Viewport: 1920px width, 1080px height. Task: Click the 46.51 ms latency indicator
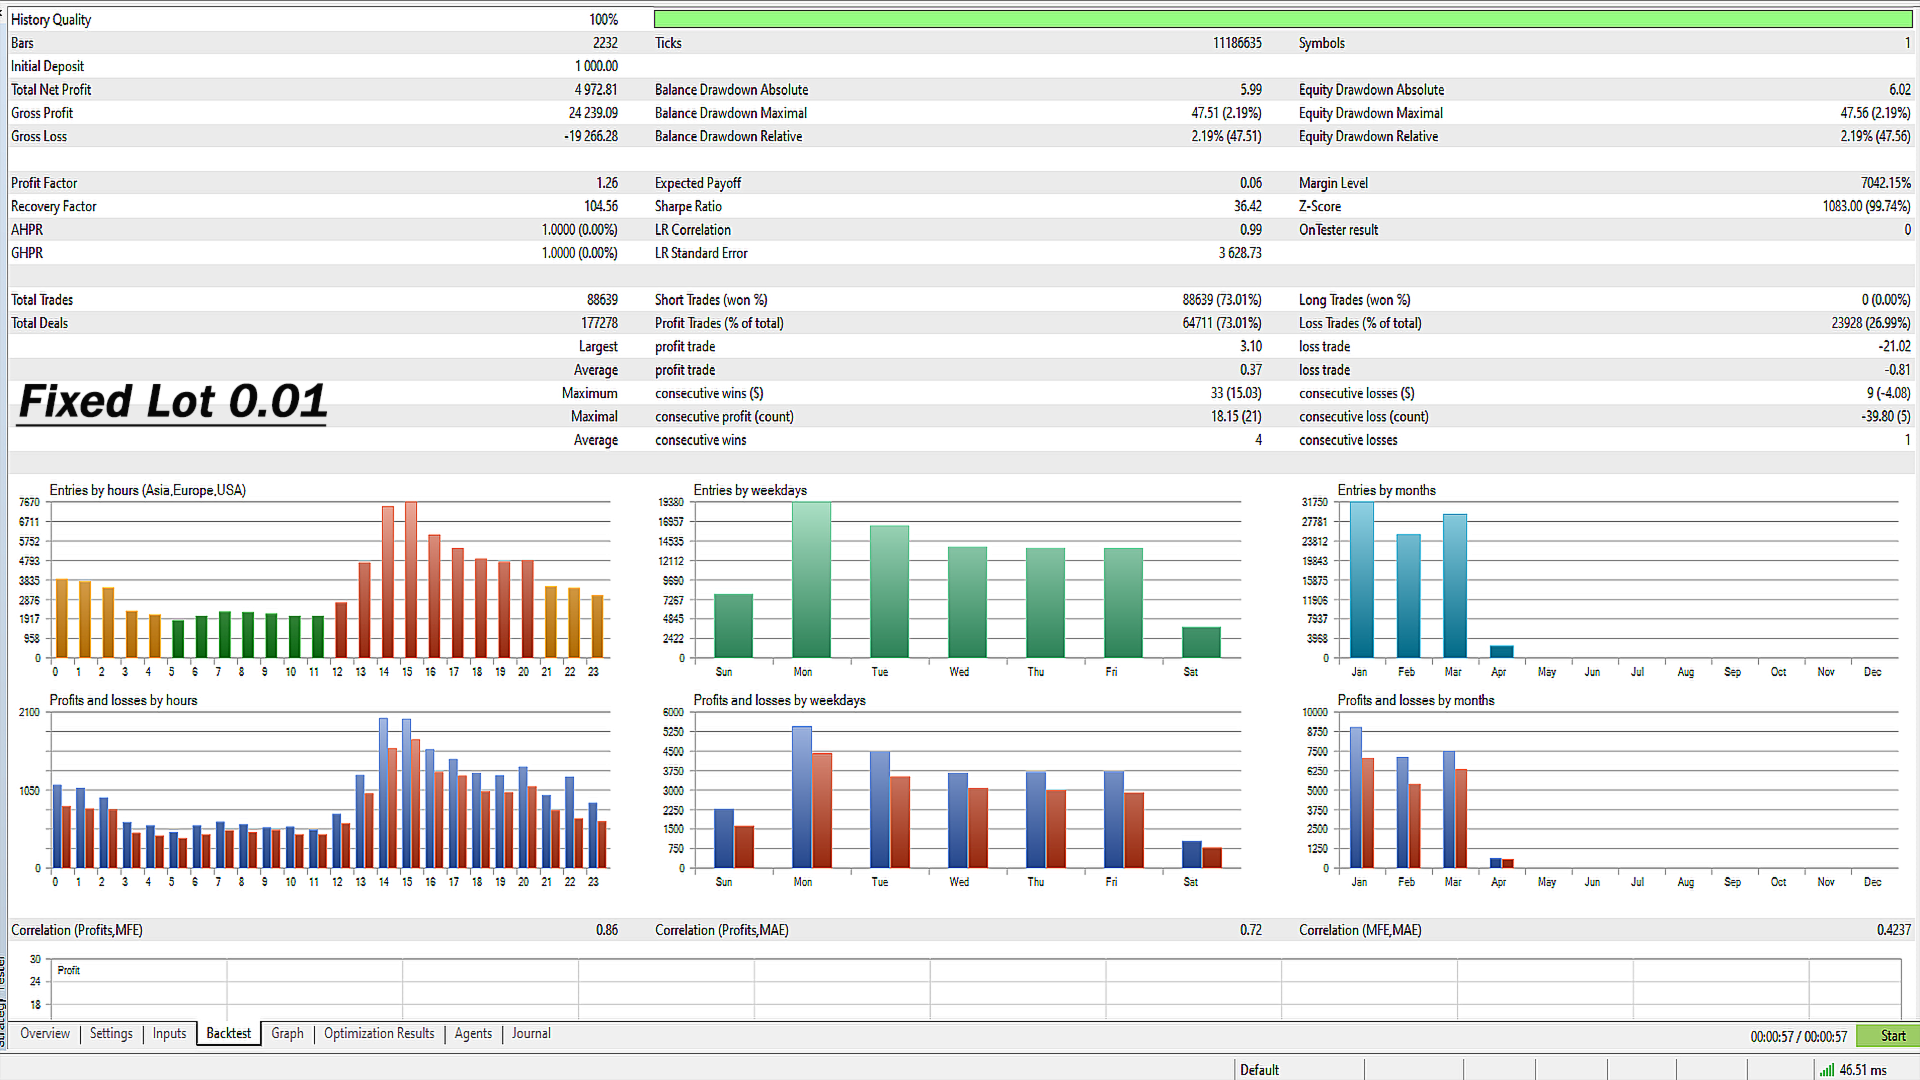(x=1863, y=1070)
